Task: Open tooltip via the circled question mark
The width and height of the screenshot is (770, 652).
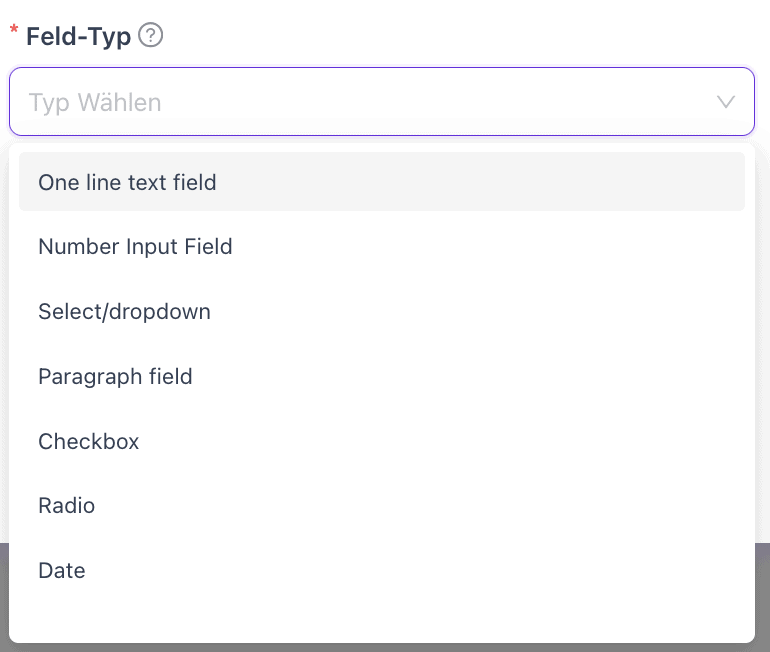Action: click(x=151, y=36)
